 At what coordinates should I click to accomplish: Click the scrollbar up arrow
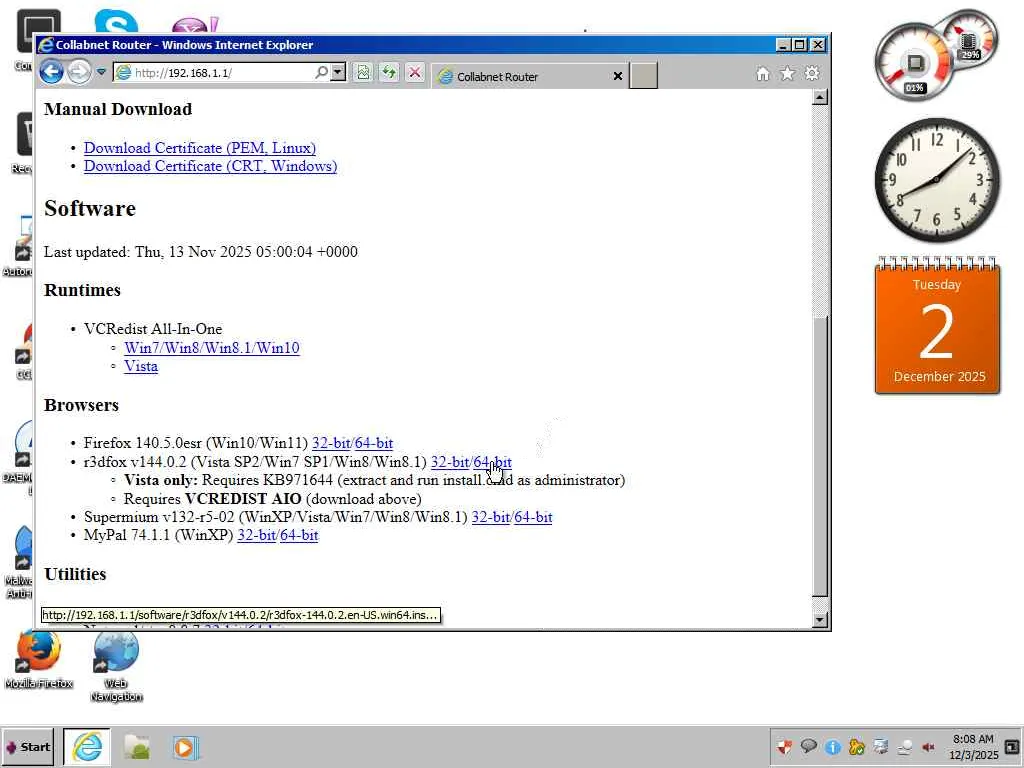click(820, 97)
